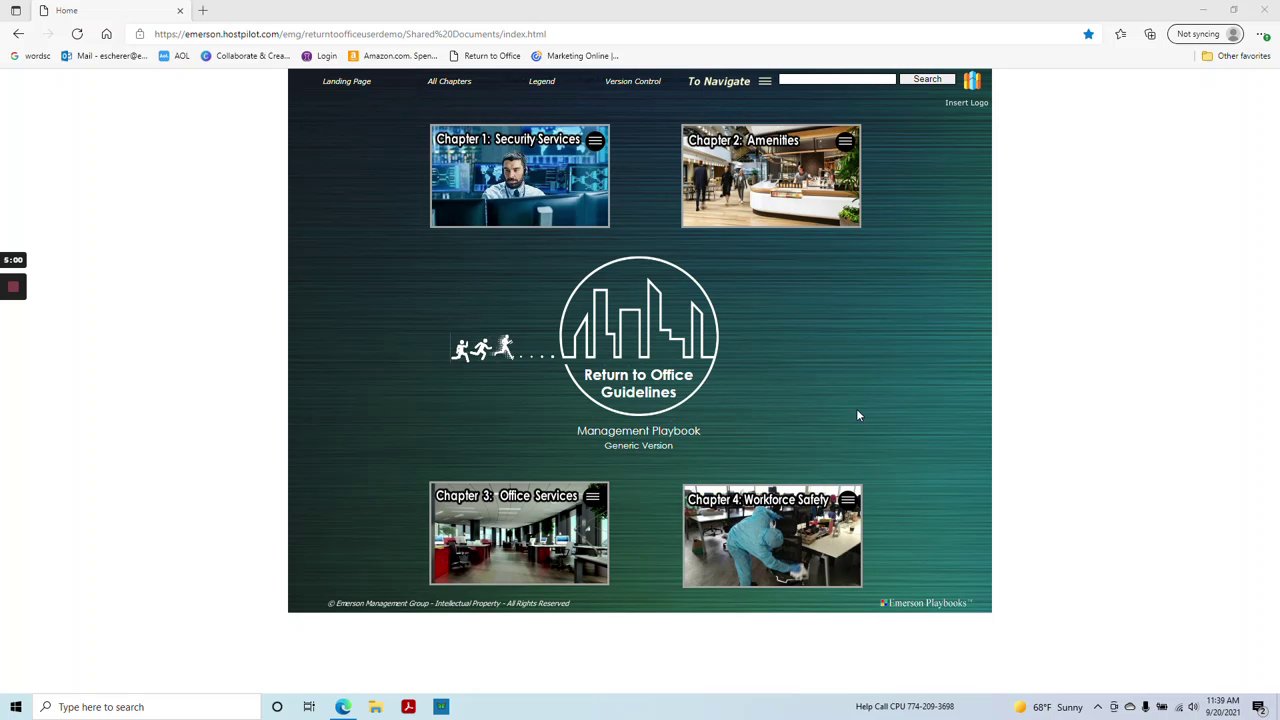Open Chapter 2 Amenities thumbnail
The height and width of the screenshot is (720, 1280).
(x=771, y=176)
